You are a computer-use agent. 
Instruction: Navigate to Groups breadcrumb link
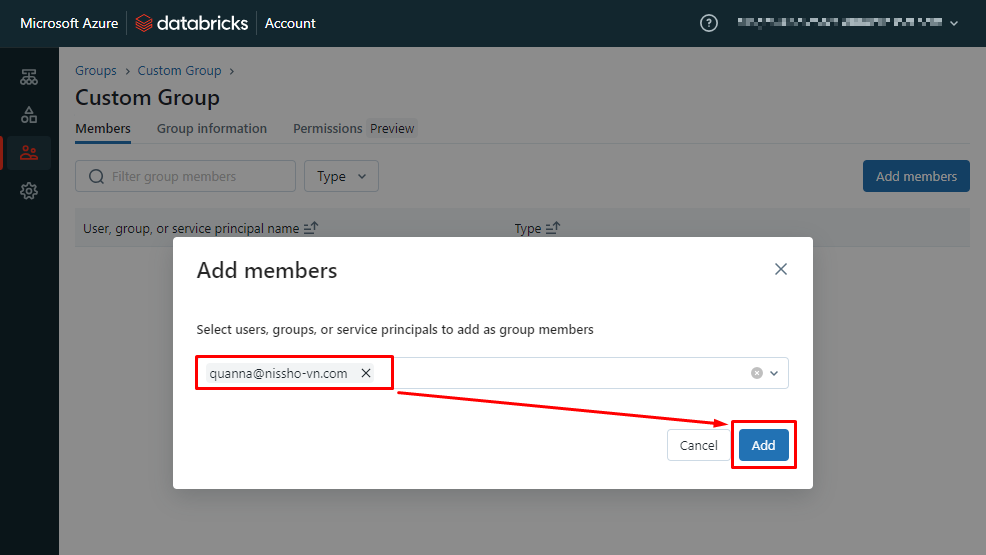click(96, 71)
